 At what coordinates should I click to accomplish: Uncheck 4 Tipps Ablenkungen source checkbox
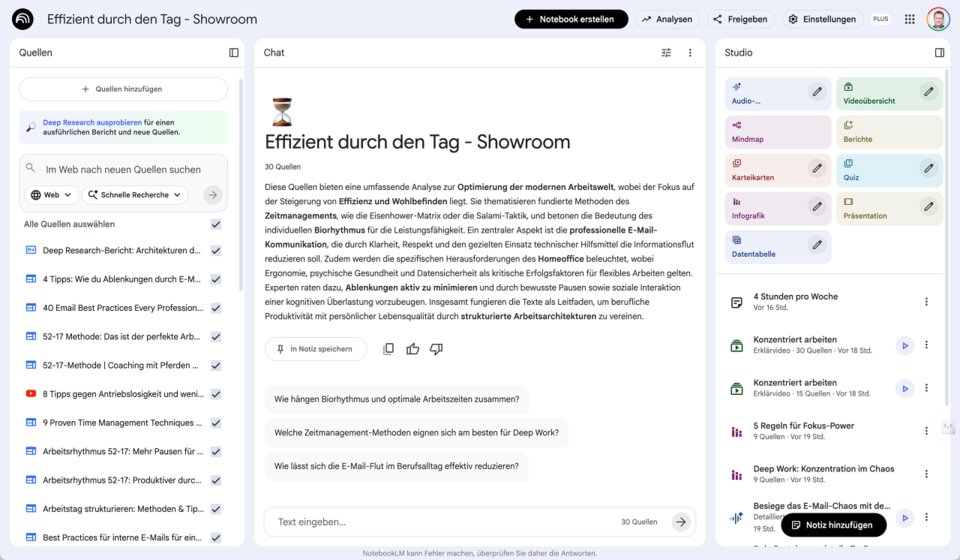[216, 280]
